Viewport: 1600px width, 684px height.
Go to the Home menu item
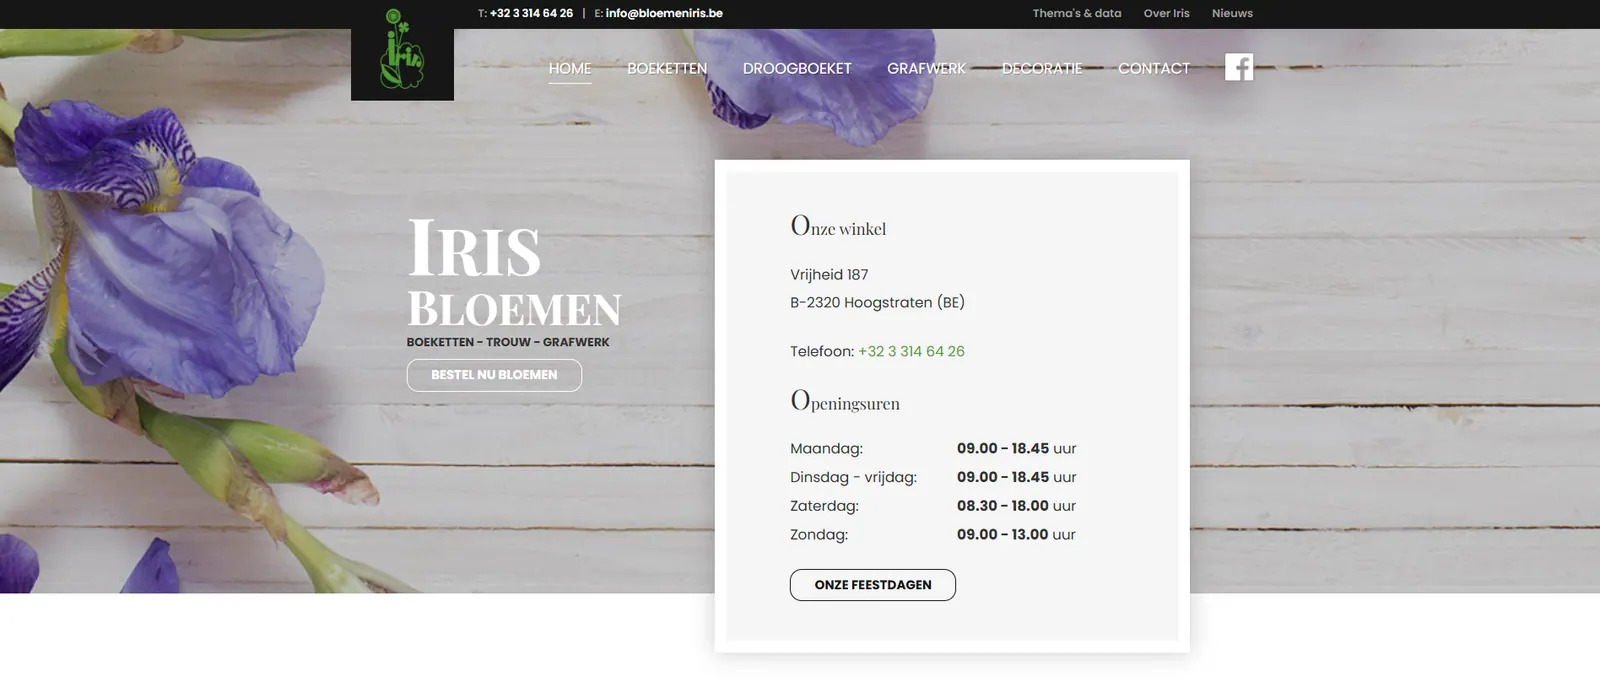(x=570, y=68)
